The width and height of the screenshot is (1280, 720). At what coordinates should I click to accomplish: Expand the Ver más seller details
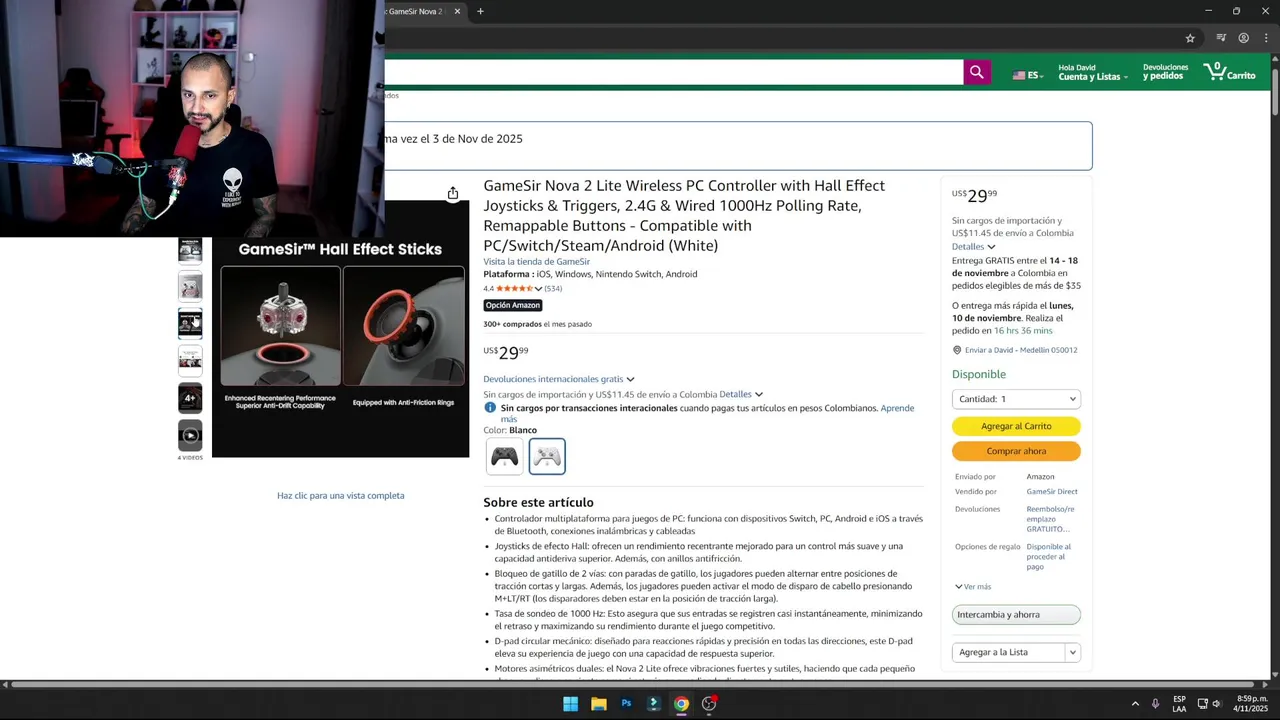pos(973,587)
